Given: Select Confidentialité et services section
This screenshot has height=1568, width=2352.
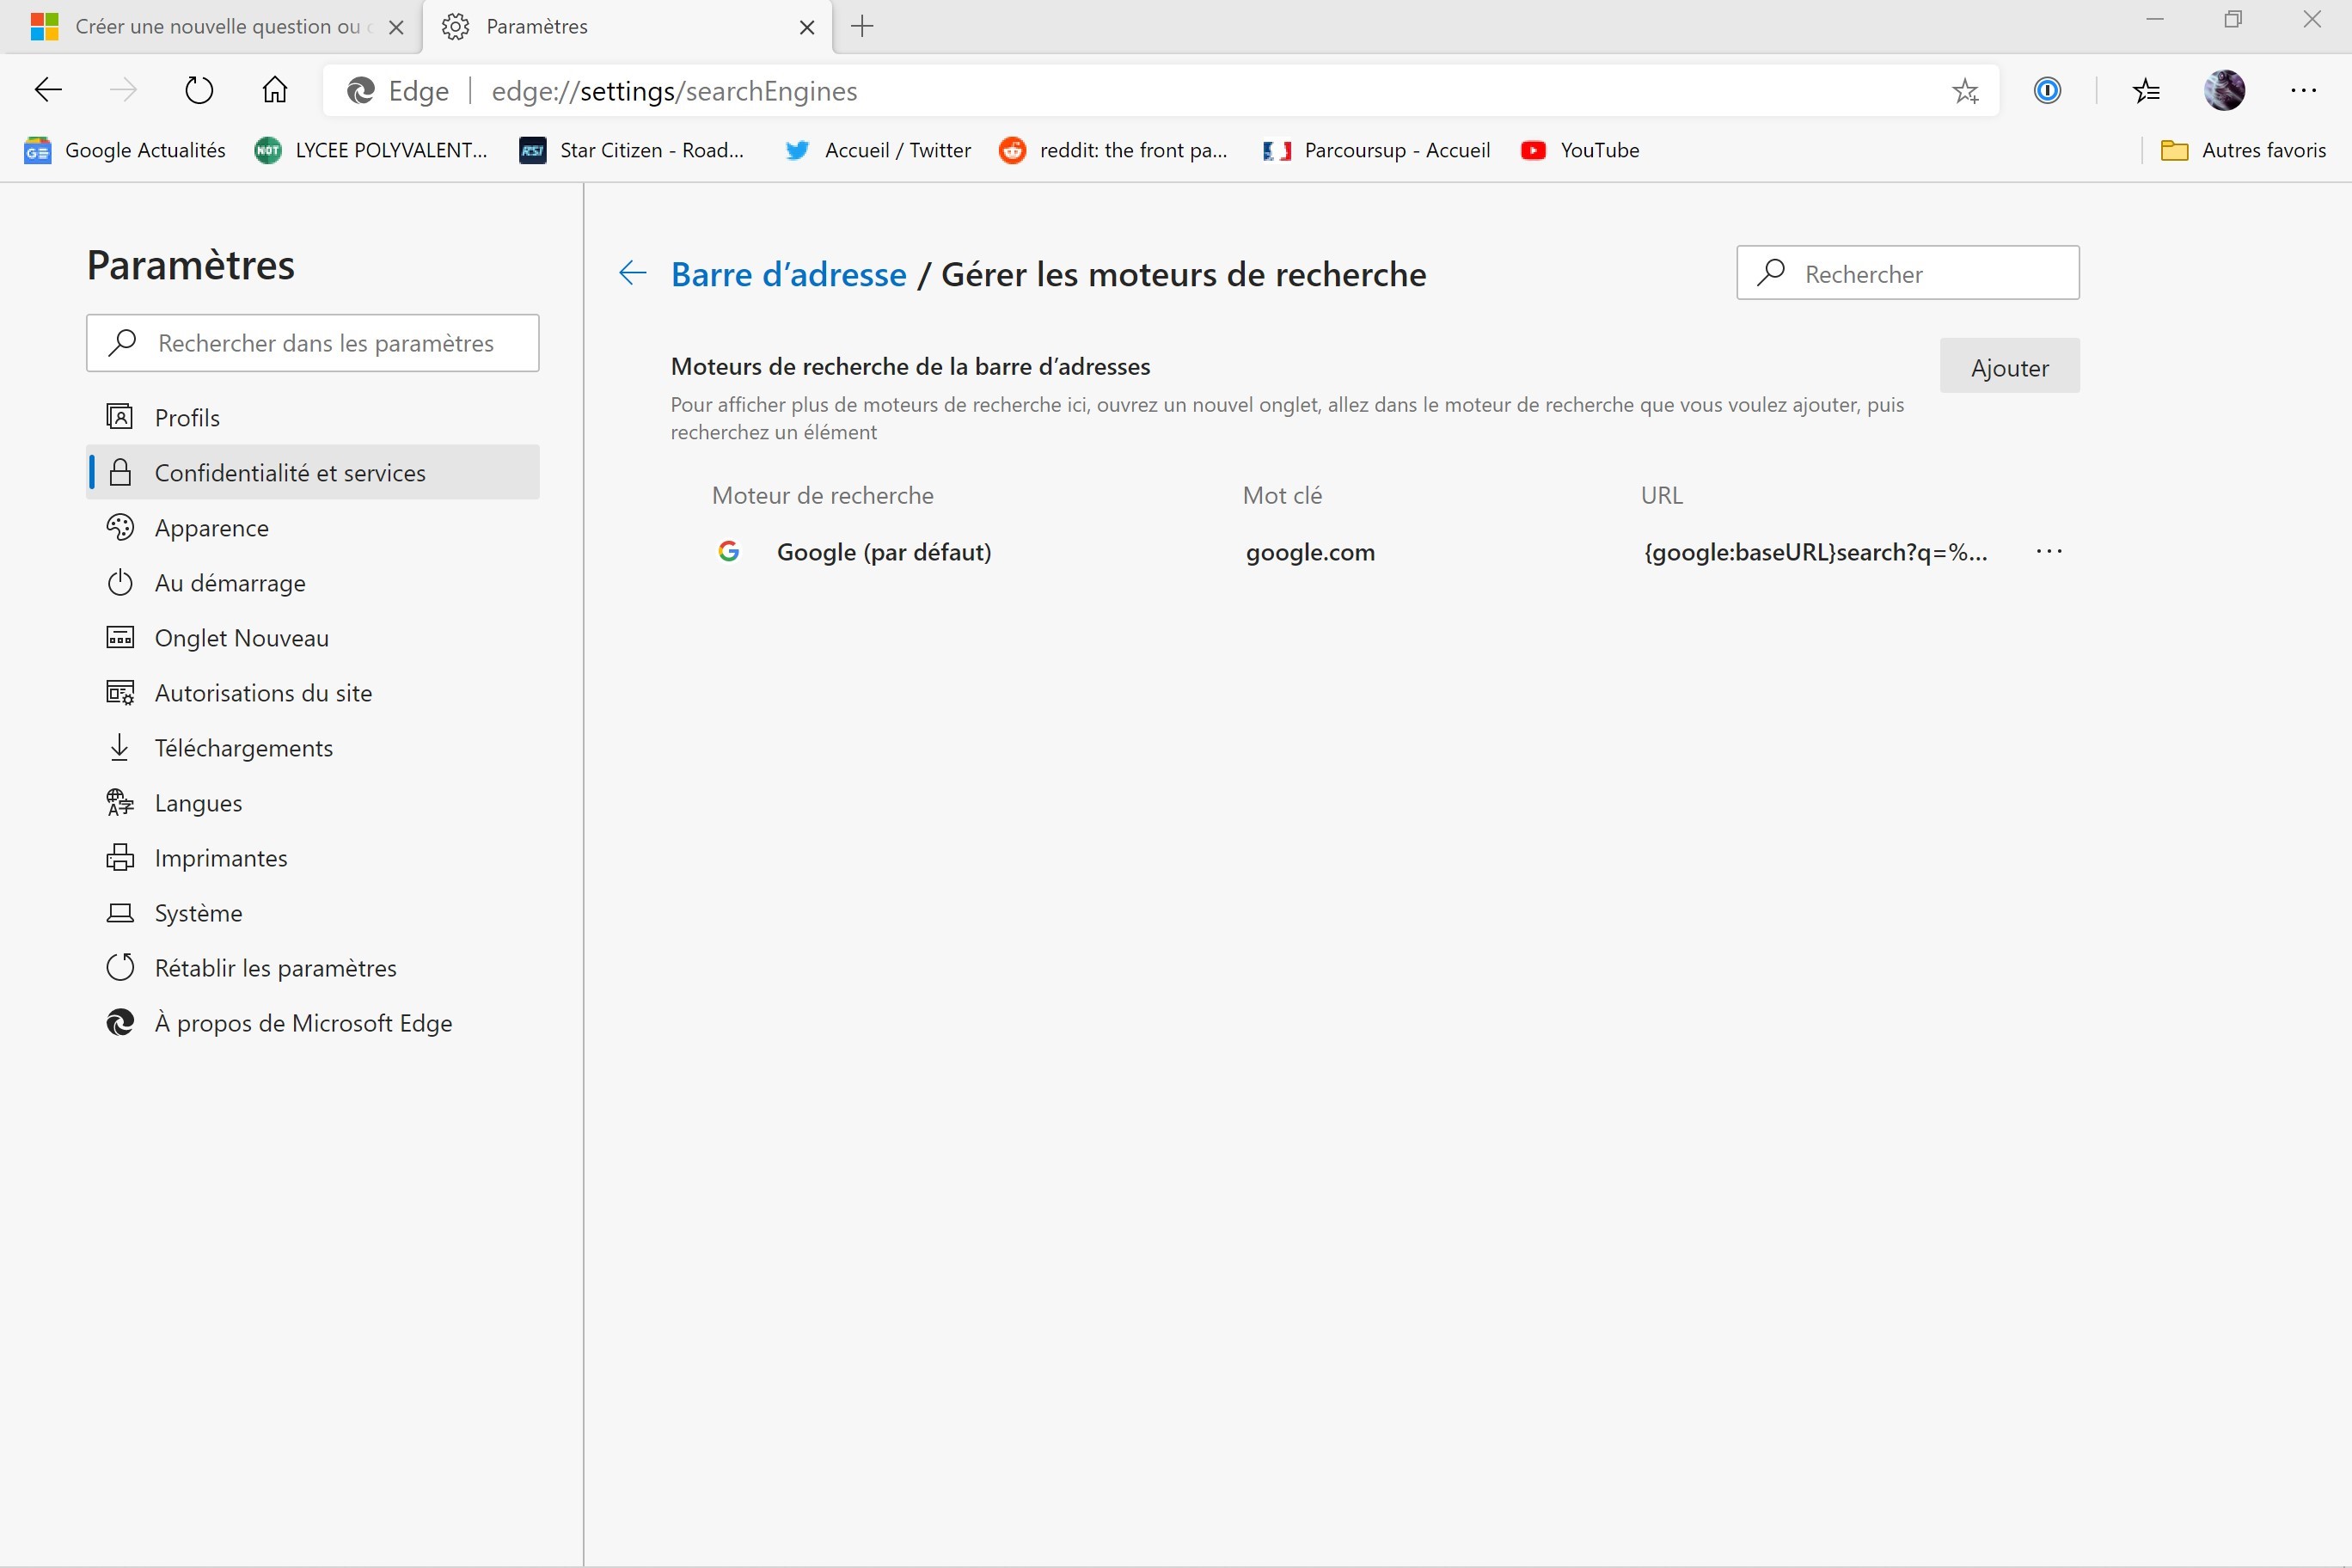Looking at the screenshot, I should tap(313, 472).
